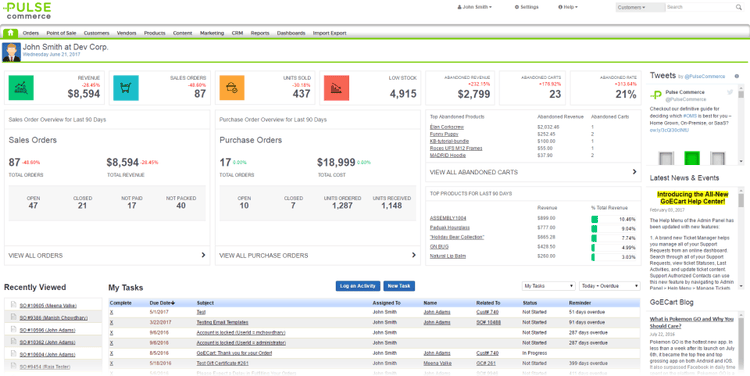Click document icon beside SO #10362

point(13,342)
